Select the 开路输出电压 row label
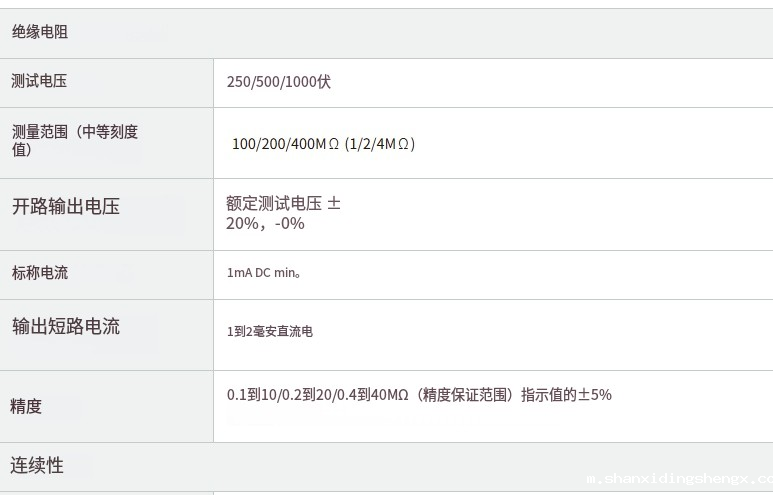This screenshot has width=773, height=495. [66, 207]
